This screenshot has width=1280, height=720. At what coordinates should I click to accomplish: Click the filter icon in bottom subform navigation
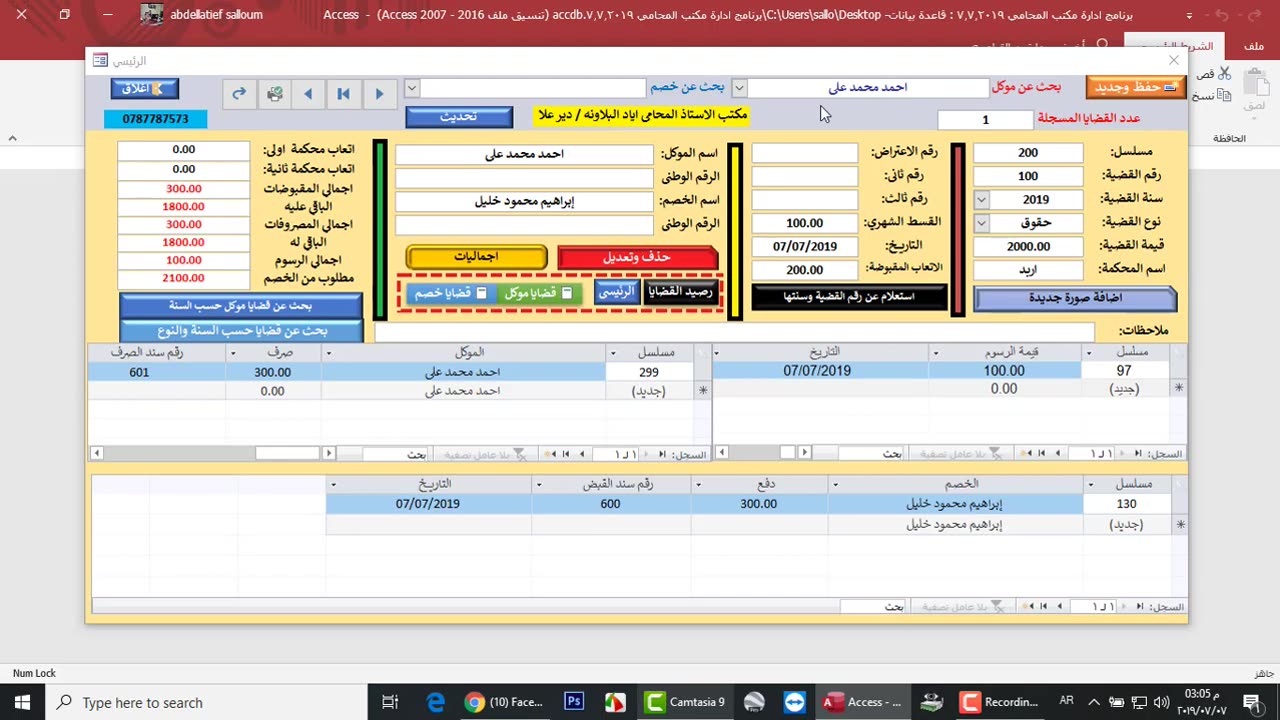pos(996,607)
